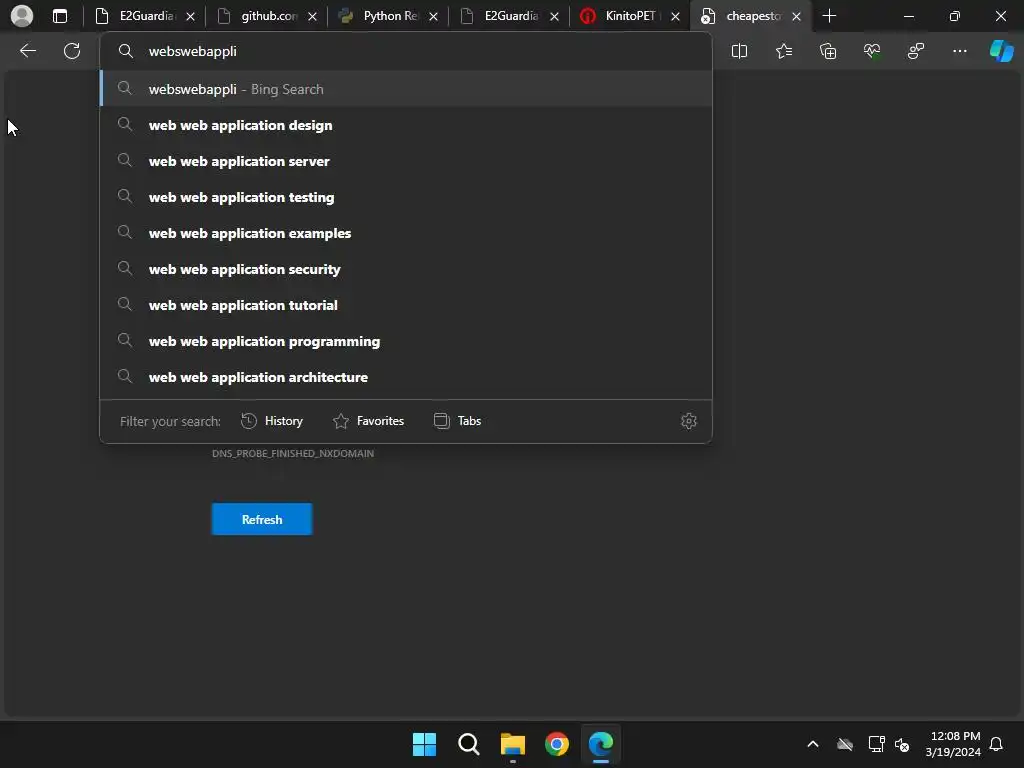The width and height of the screenshot is (1024, 768).
Task: Open the profile avatar icon
Action: (x=22, y=16)
